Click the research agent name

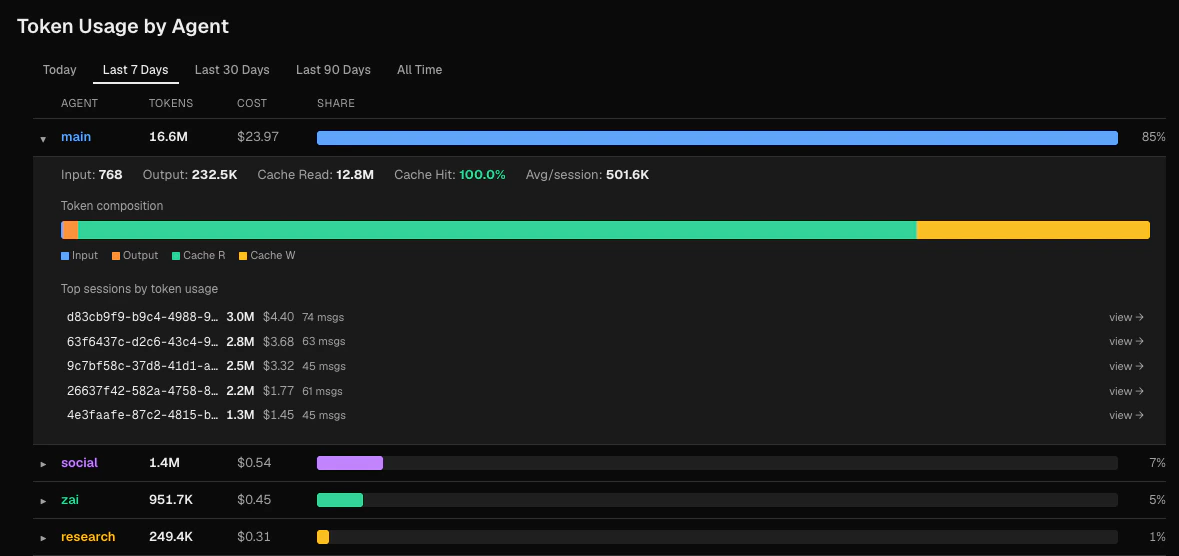tap(88, 536)
